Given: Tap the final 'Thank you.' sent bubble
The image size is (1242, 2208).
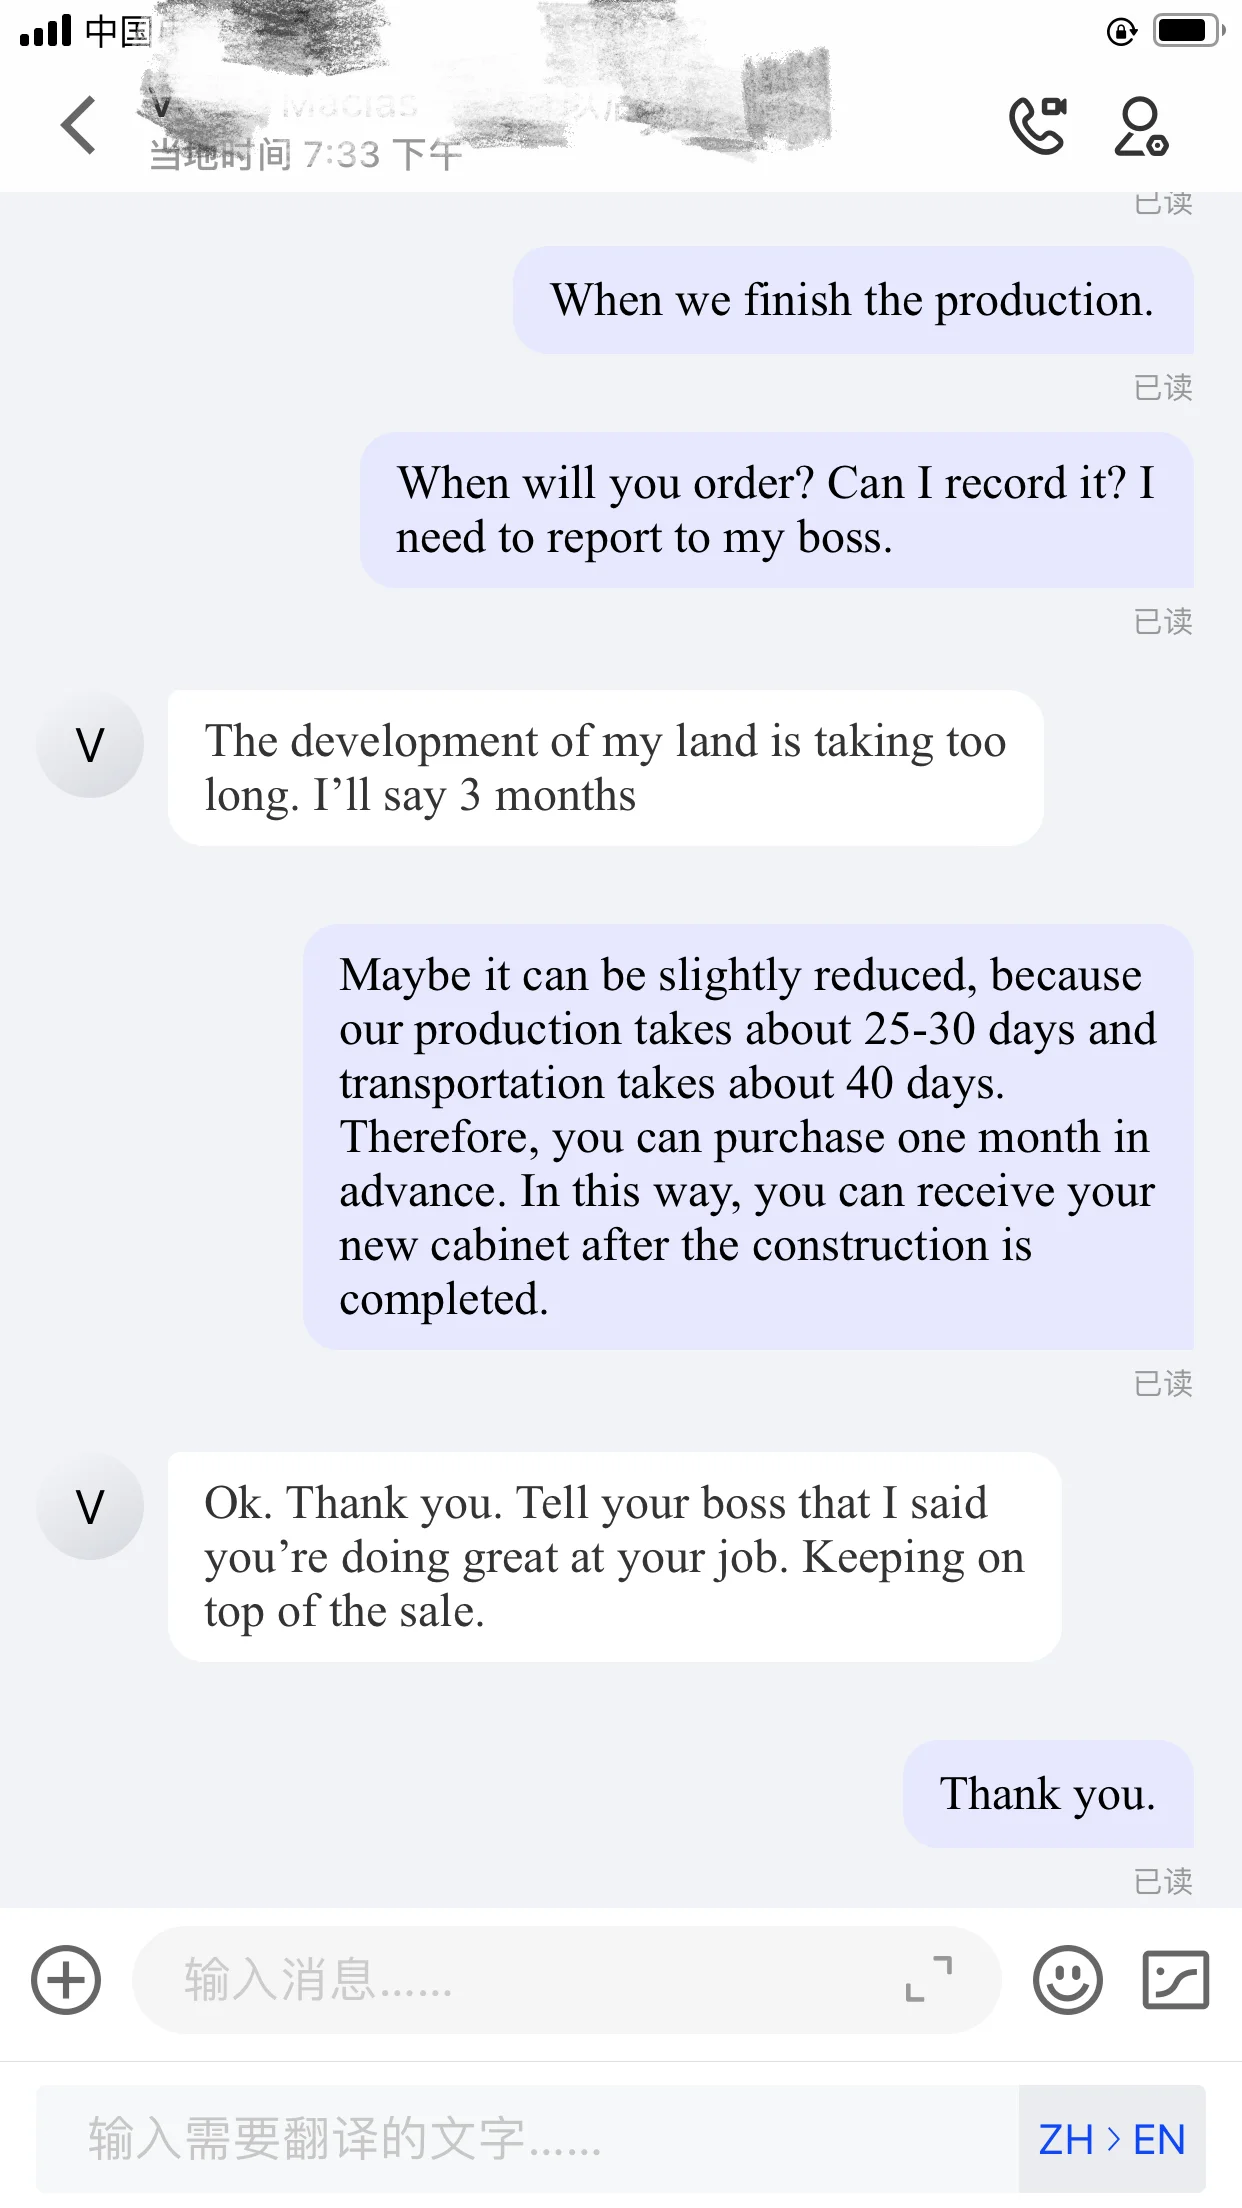Looking at the screenshot, I should click(x=1047, y=1794).
